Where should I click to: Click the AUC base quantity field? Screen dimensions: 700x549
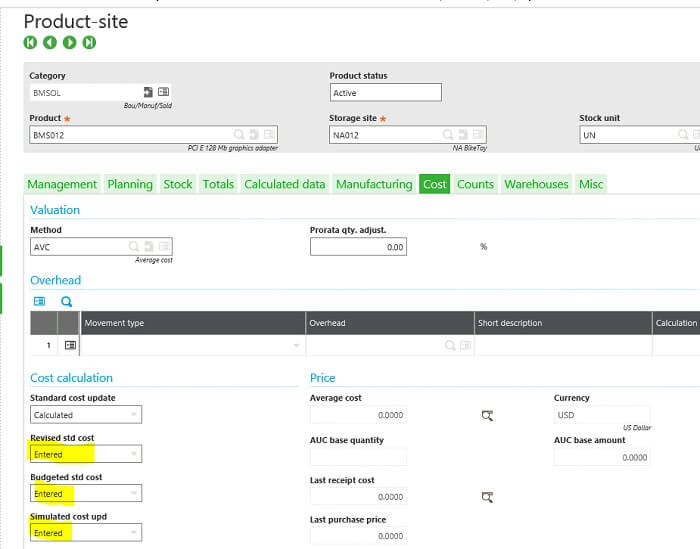click(358, 457)
